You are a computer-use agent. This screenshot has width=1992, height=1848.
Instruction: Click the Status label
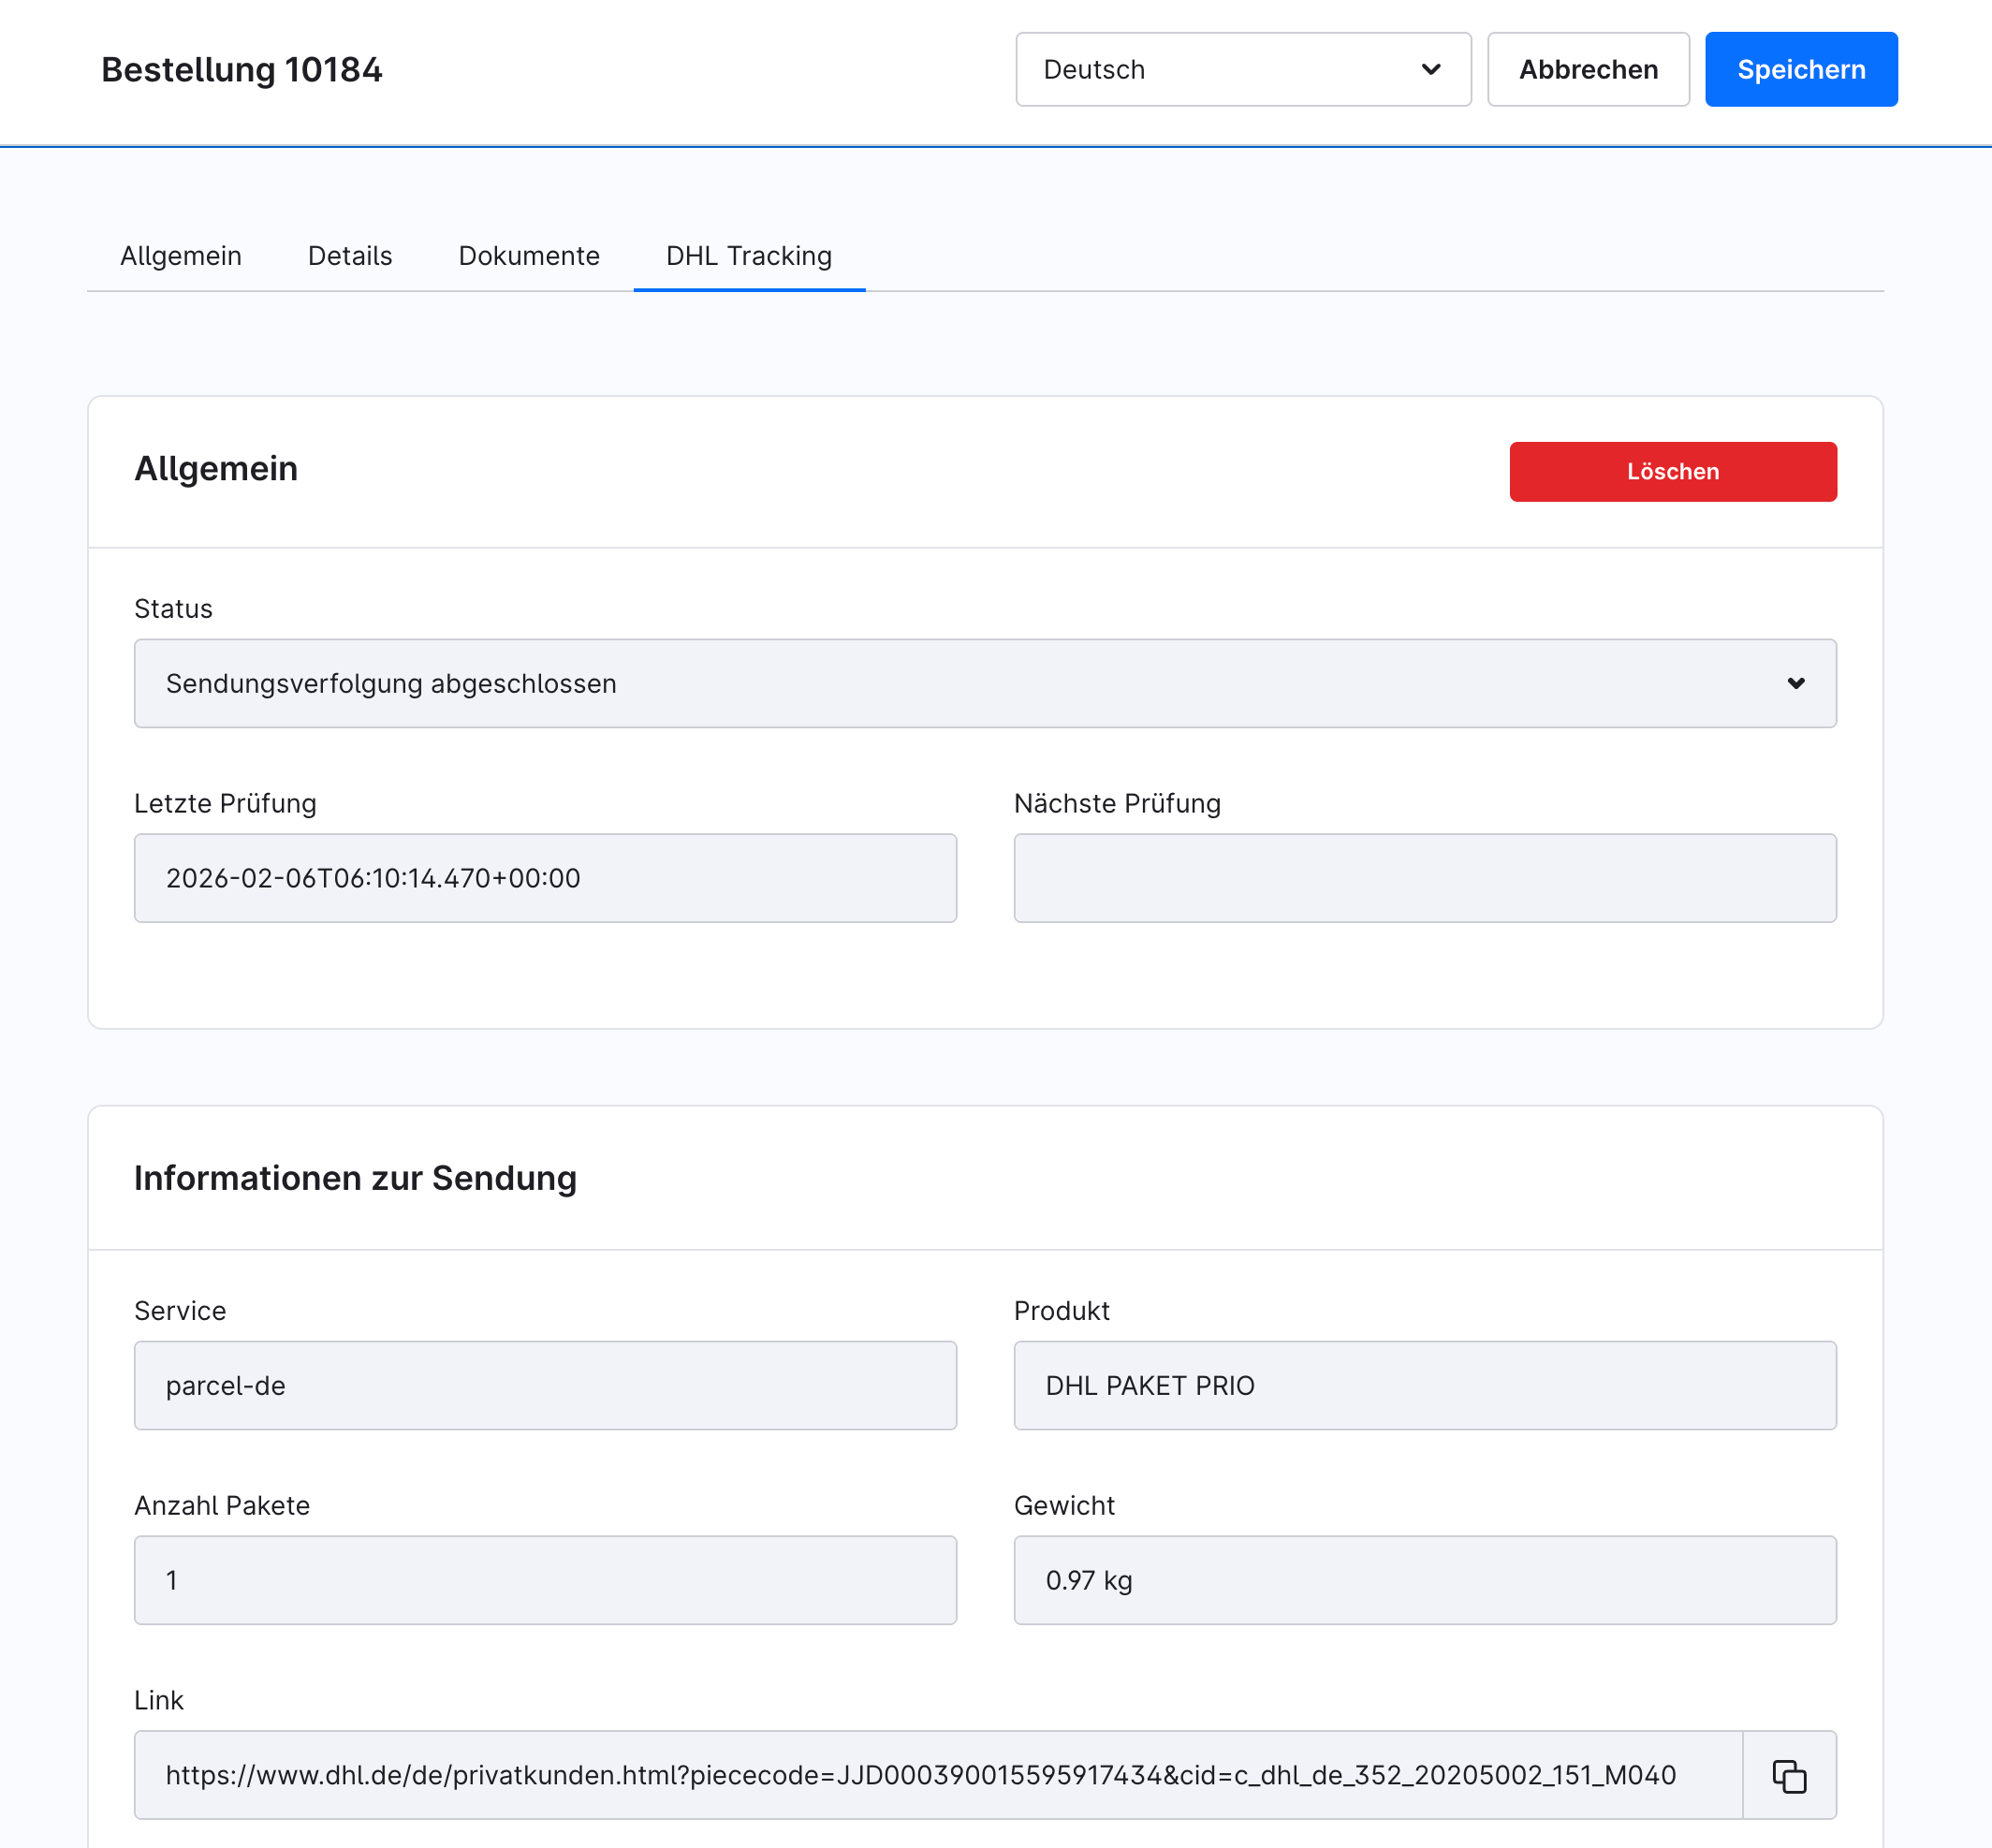173,609
